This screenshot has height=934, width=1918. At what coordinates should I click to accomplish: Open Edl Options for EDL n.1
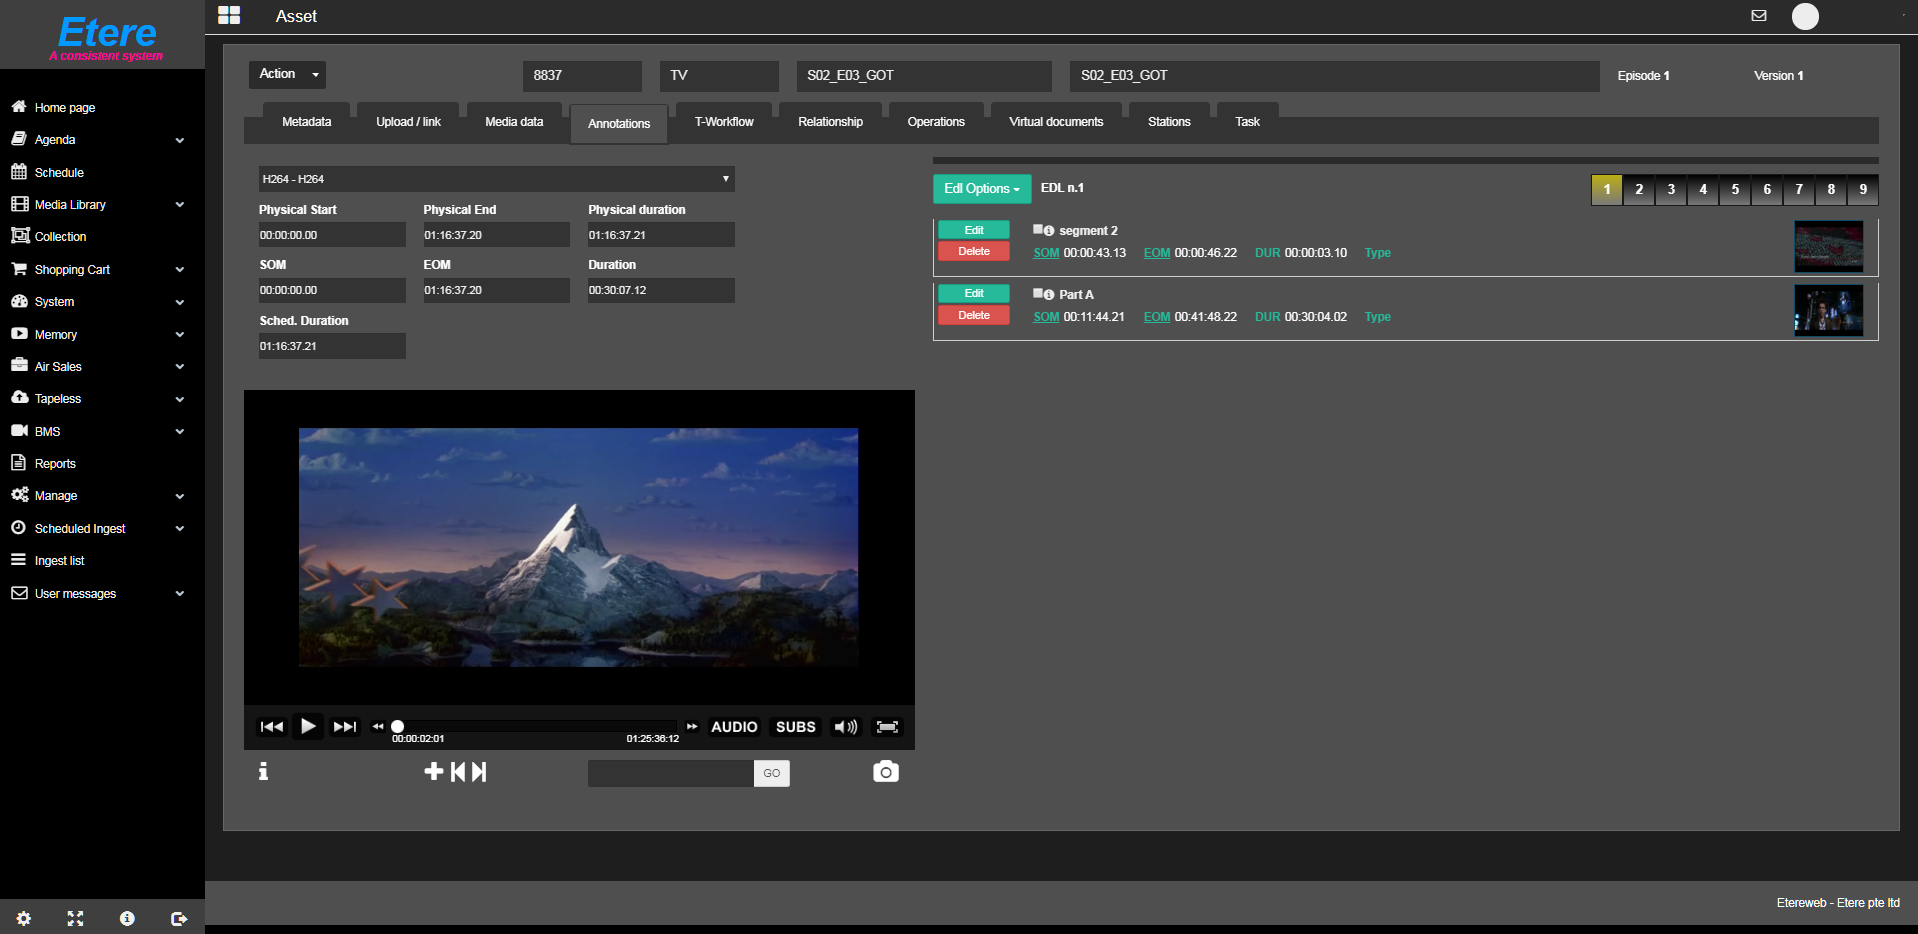(x=980, y=188)
